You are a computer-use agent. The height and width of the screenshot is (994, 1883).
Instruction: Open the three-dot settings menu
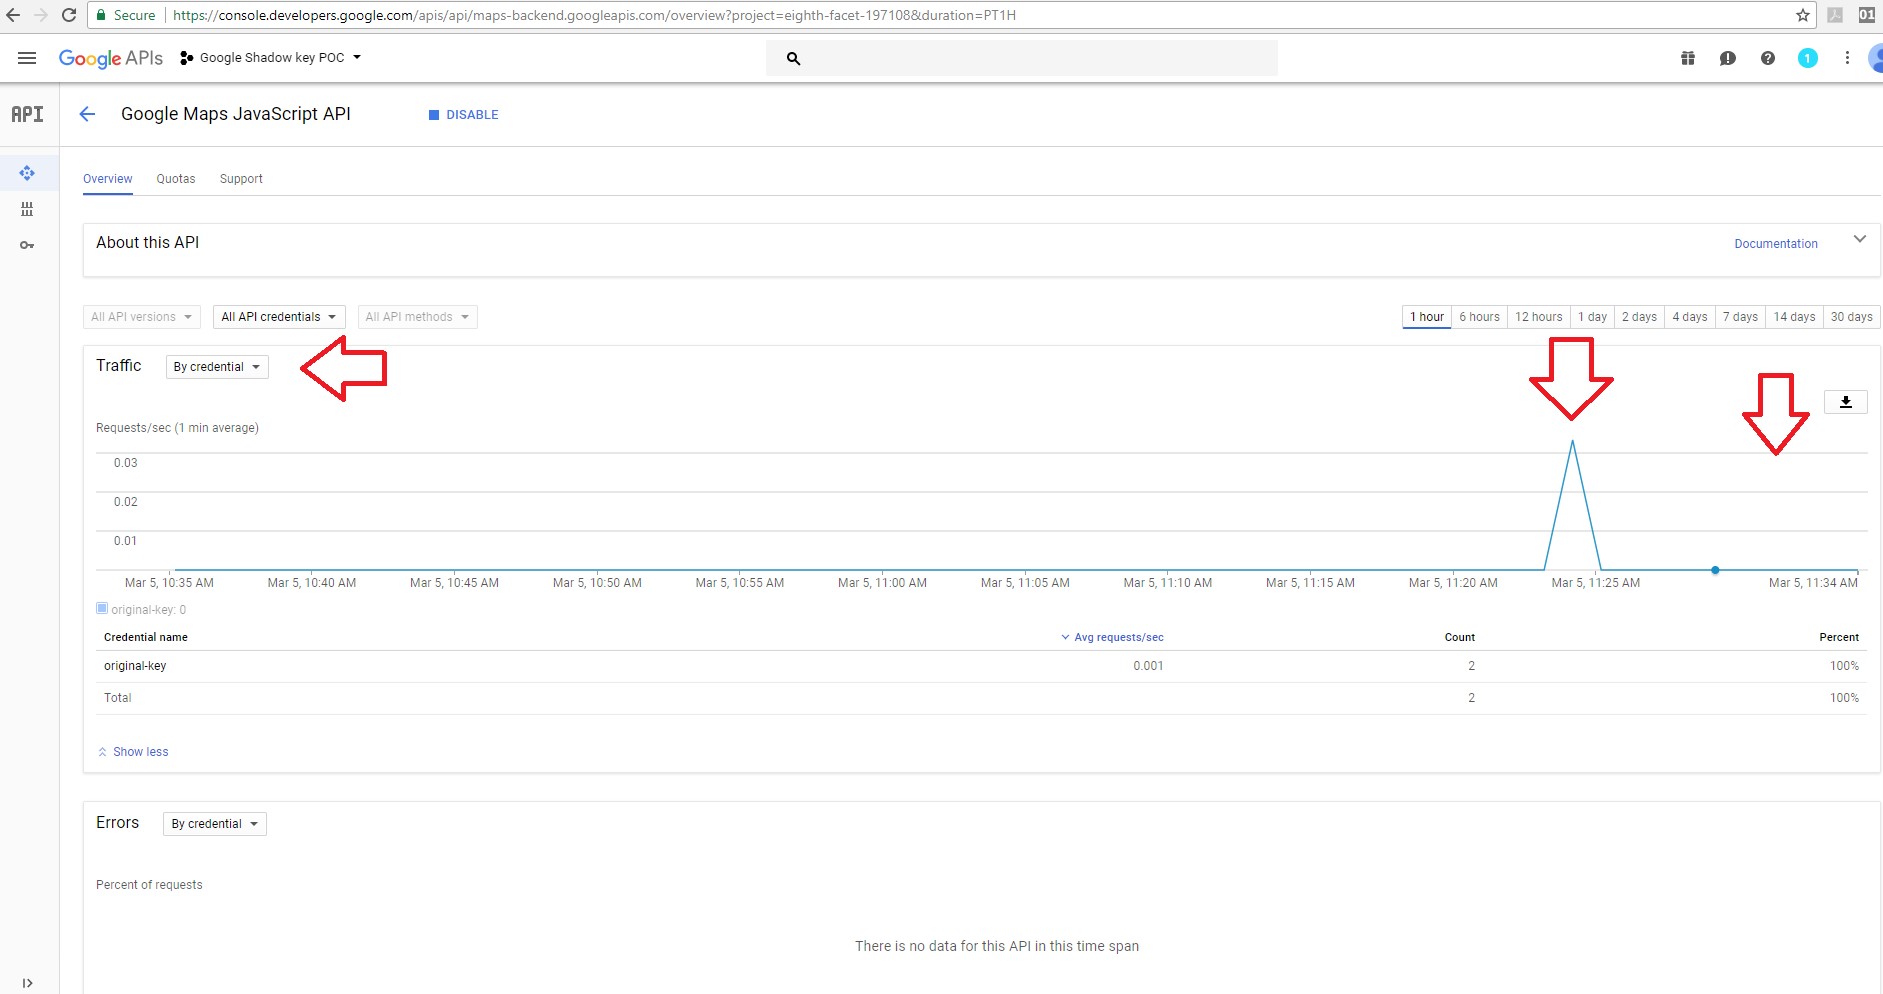[x=1847, y=58]
